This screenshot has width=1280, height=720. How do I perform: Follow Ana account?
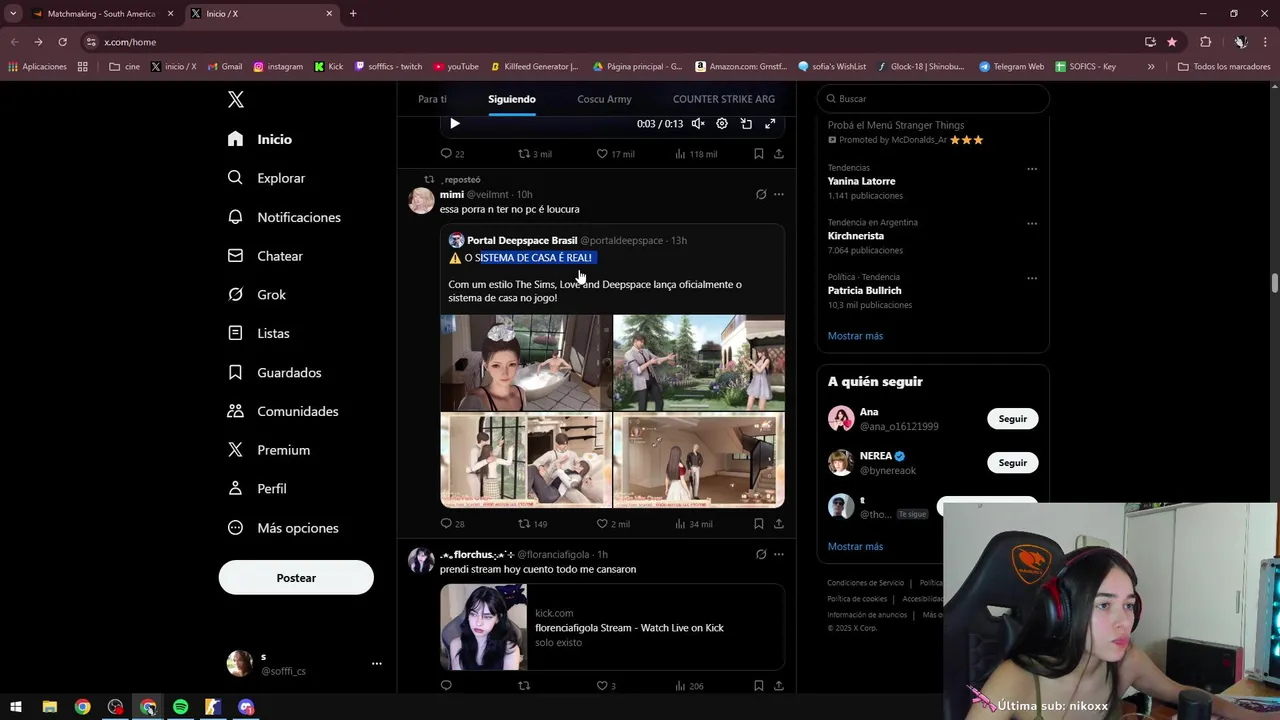pyautogui.click(x=1012, y=419)
